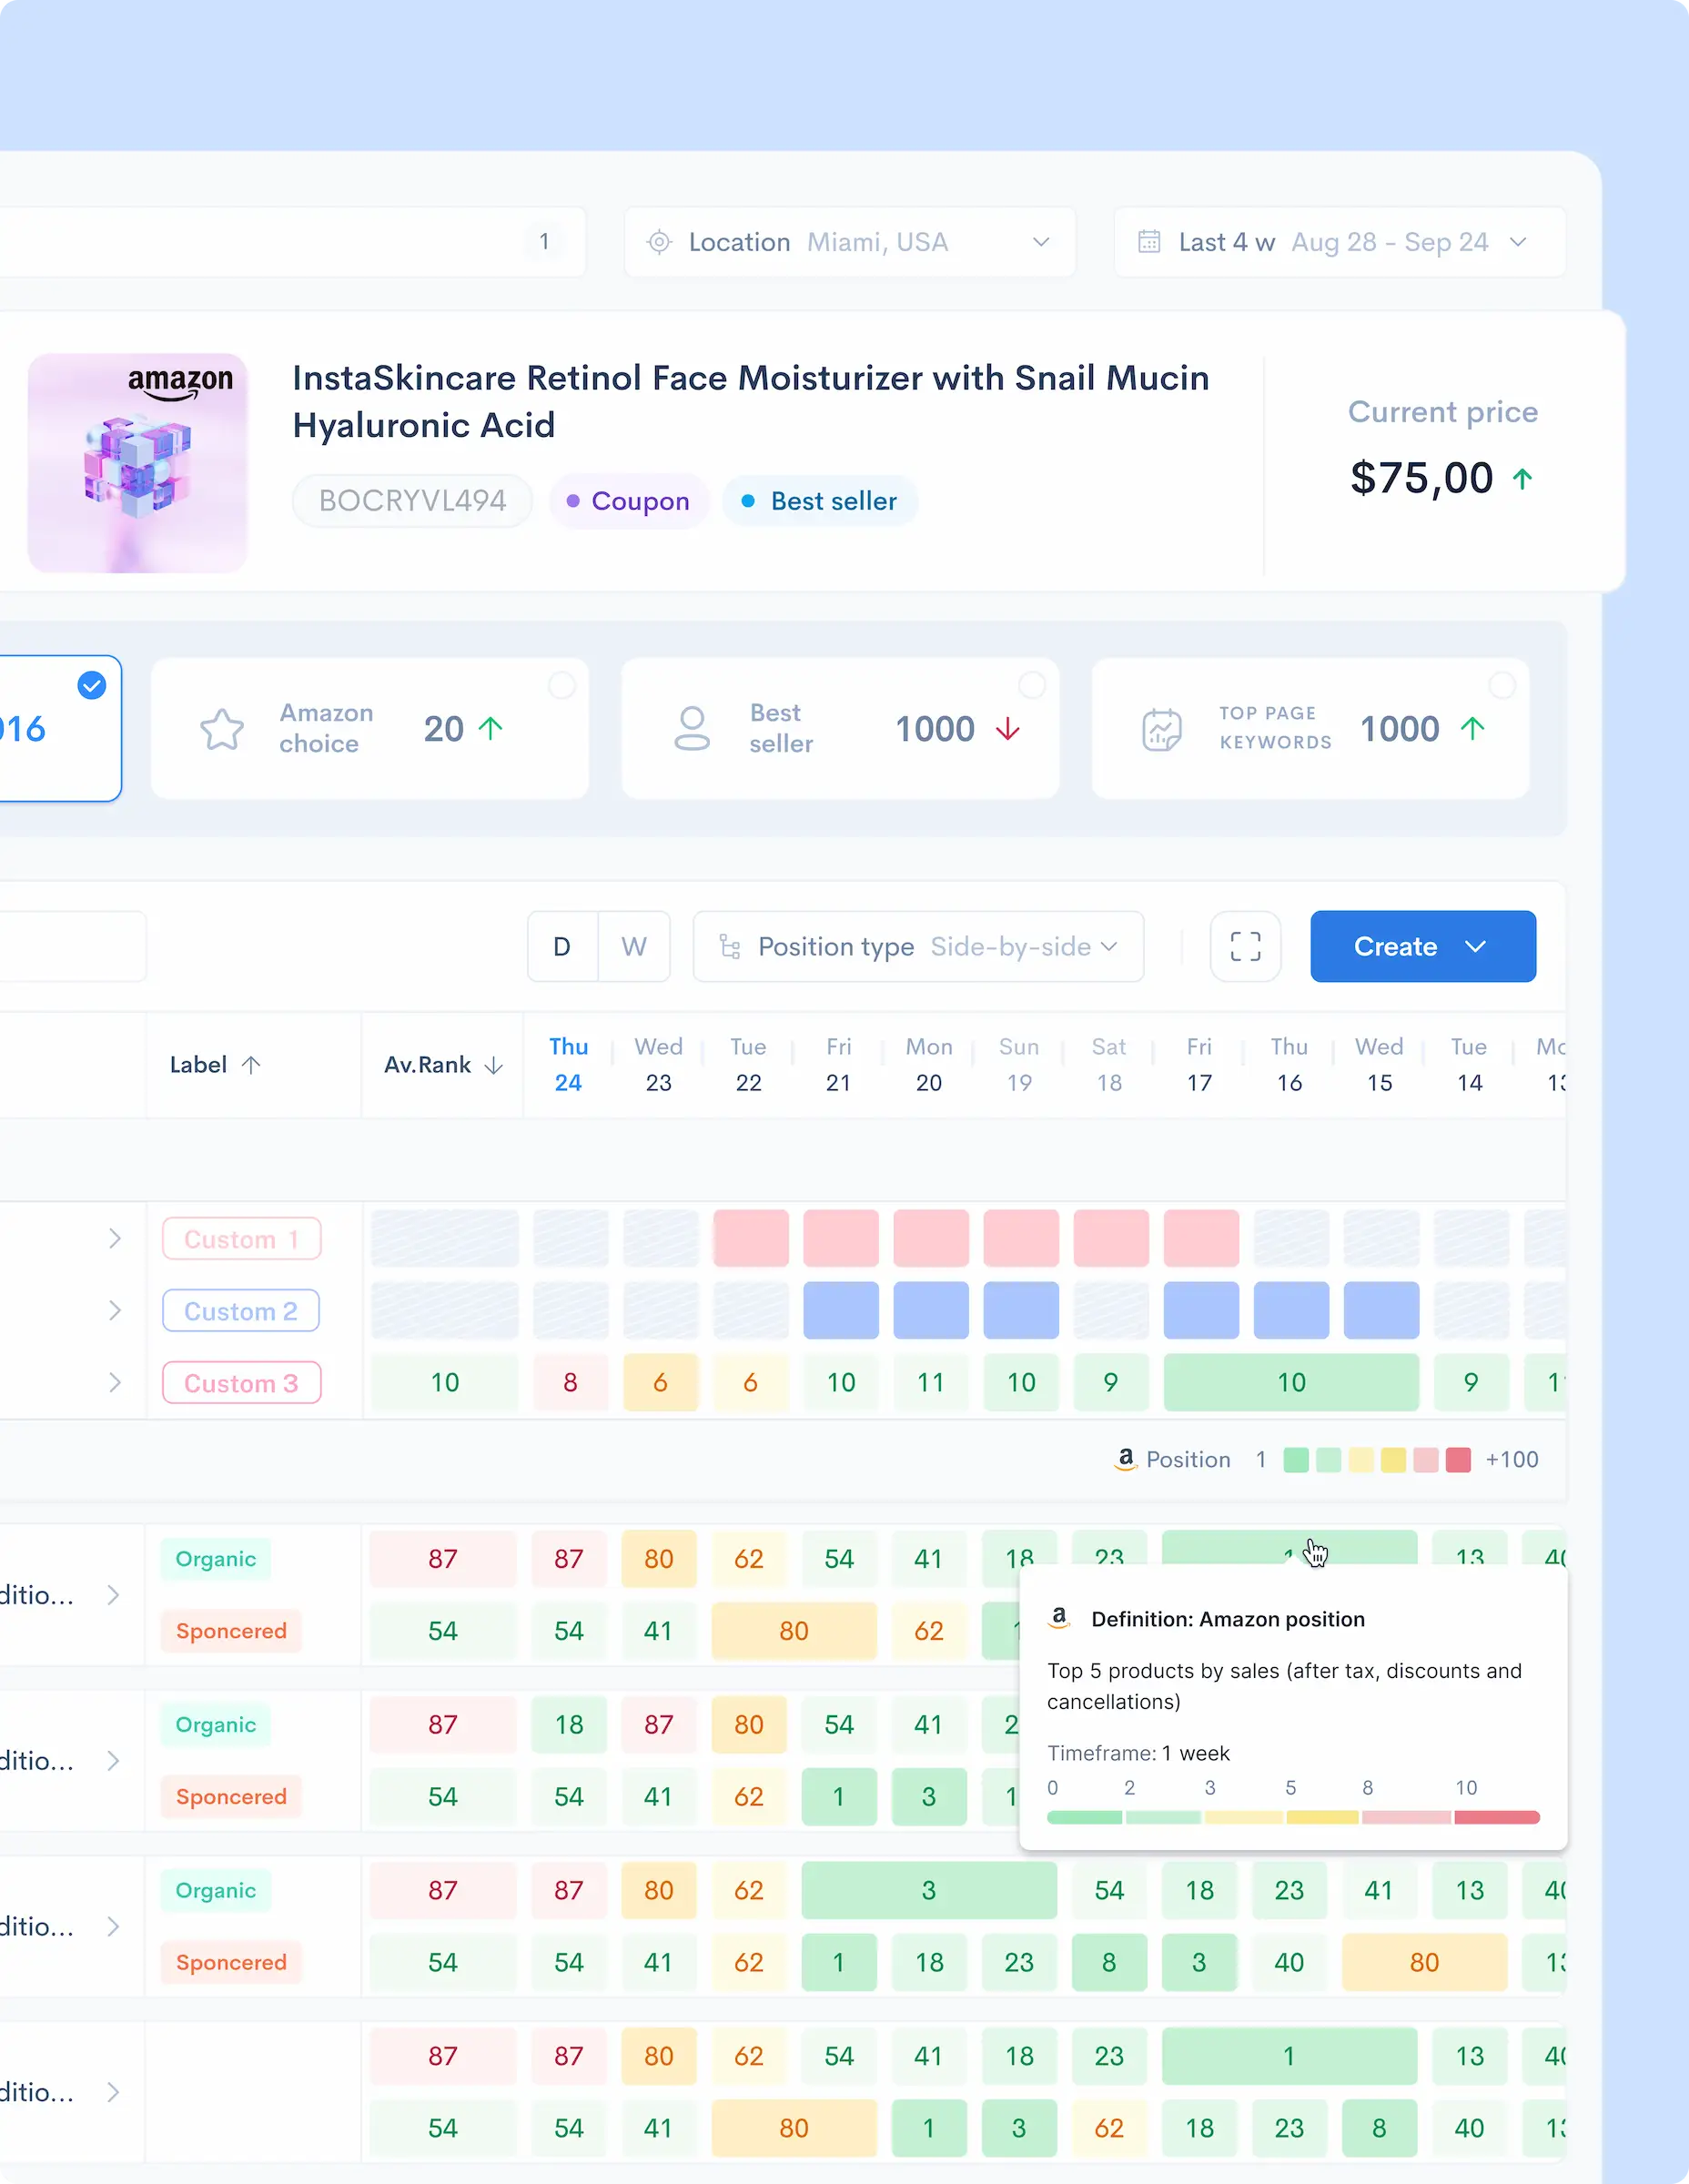Sort by Label ascending arrow
Image resolution: width=1689 pixels, height=2184 pixels.
(251, 1065)
